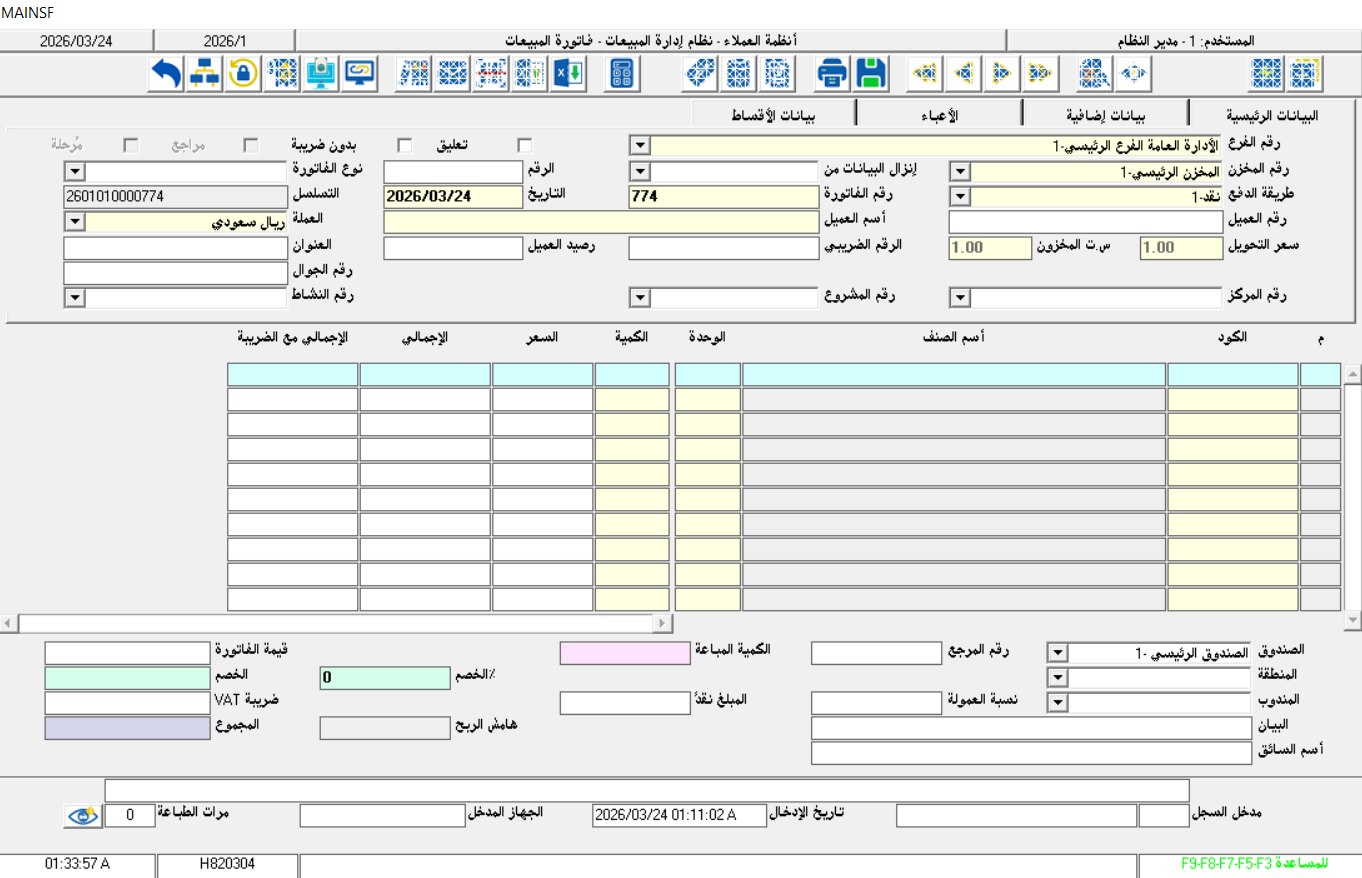Open the نوع الفاتورة dropdown
The image size is (1362, 878).
(x=74, y=172)
